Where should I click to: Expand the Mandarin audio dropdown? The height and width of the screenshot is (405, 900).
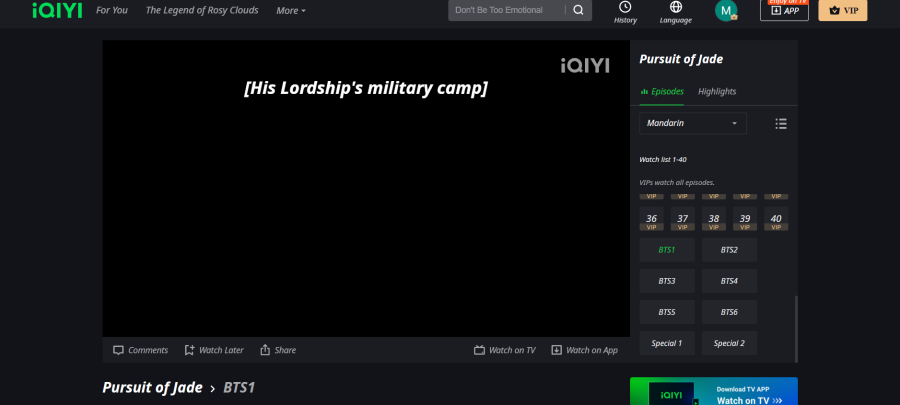[x=693, y=123]
